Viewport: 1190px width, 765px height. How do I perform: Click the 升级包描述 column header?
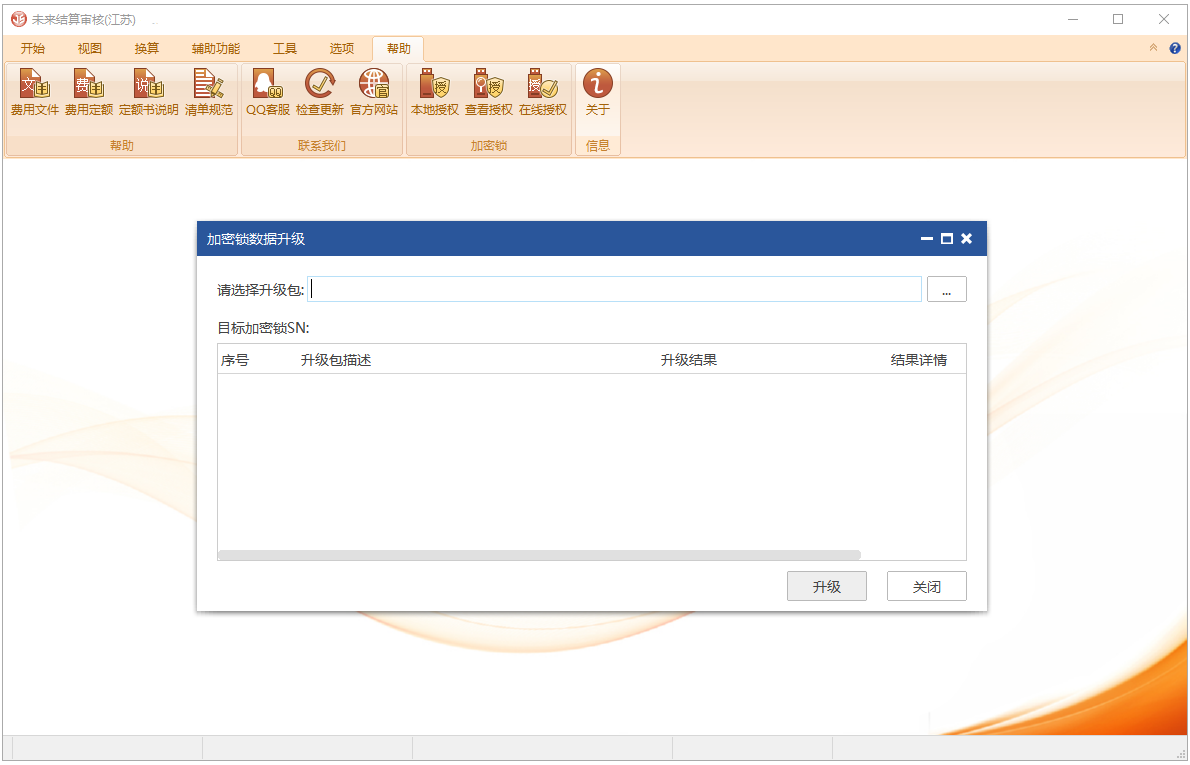click(335, 360)
